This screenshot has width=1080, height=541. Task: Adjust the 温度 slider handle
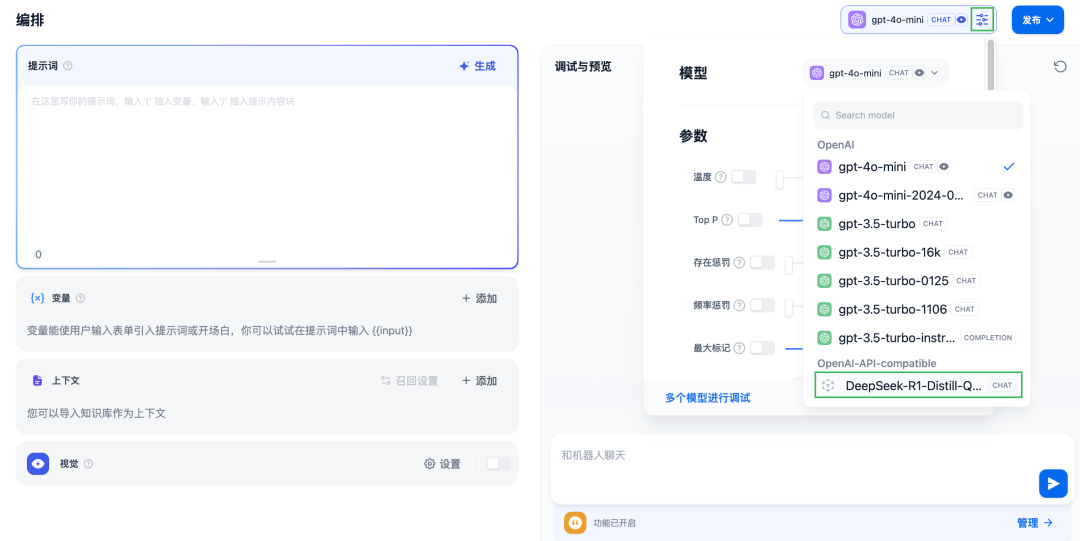[x=780, y=179]
